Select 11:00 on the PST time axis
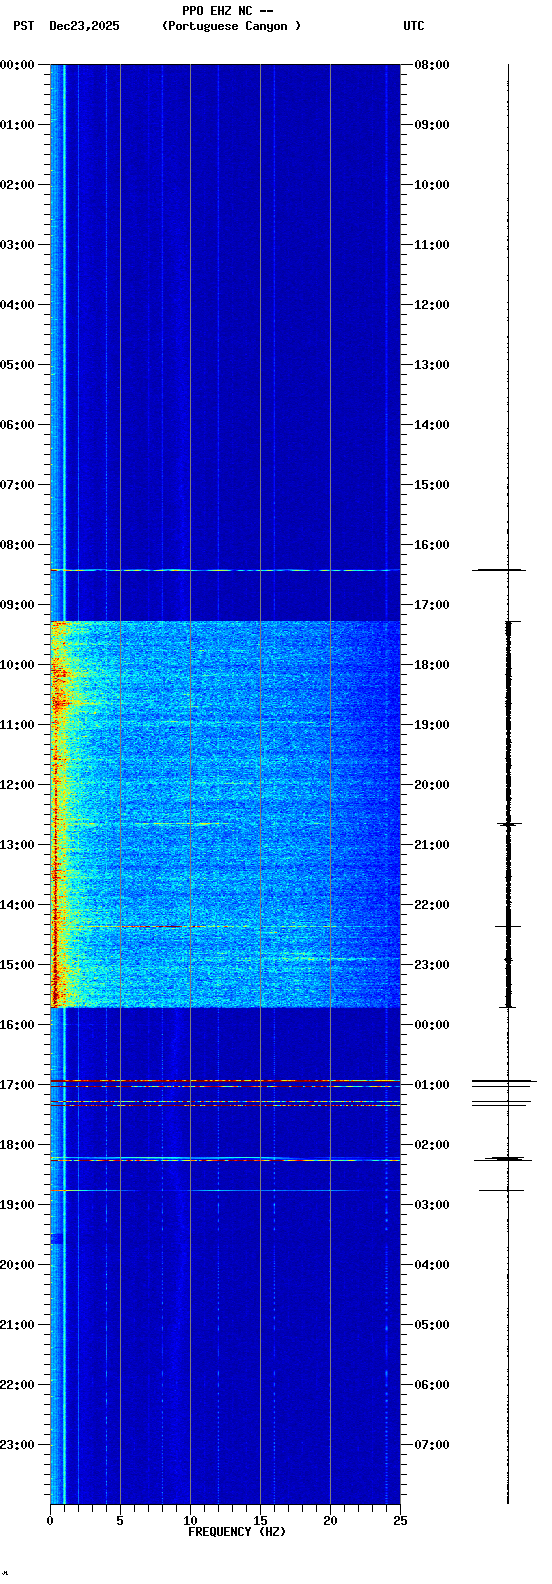This screenshot has width=552, height=1584. 18,725
